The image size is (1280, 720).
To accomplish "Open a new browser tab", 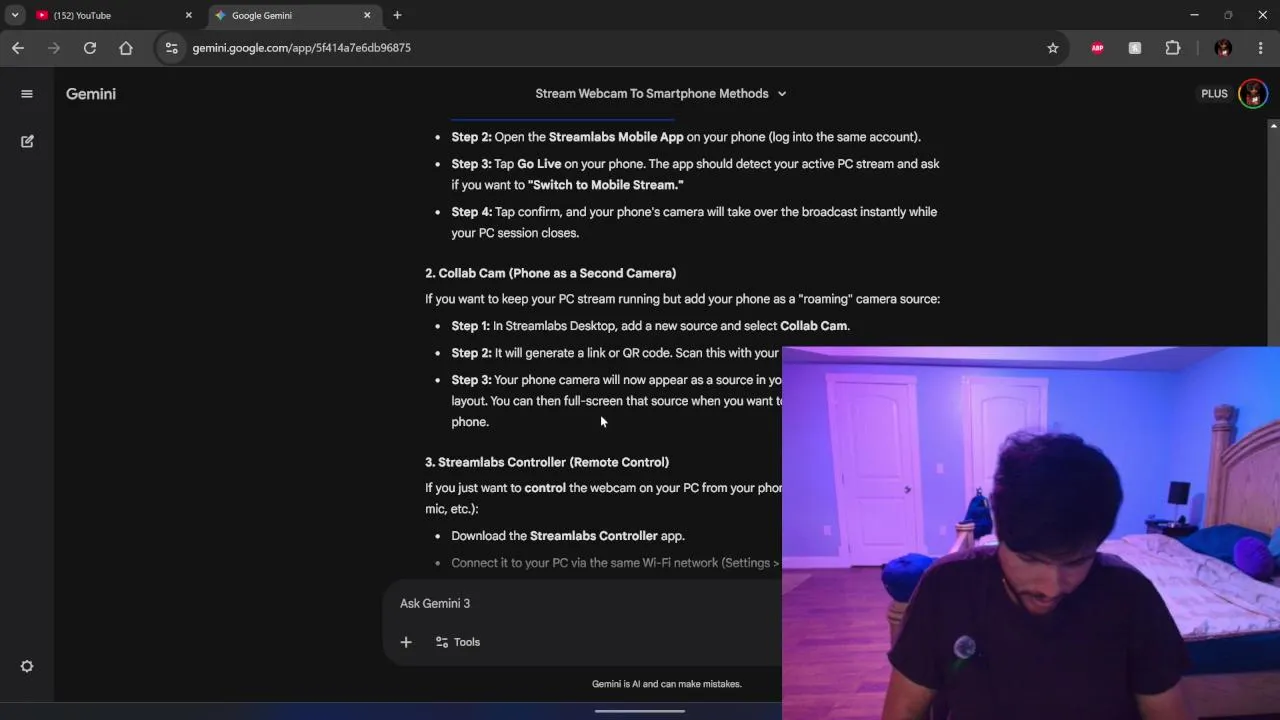I will click(397, 15).
